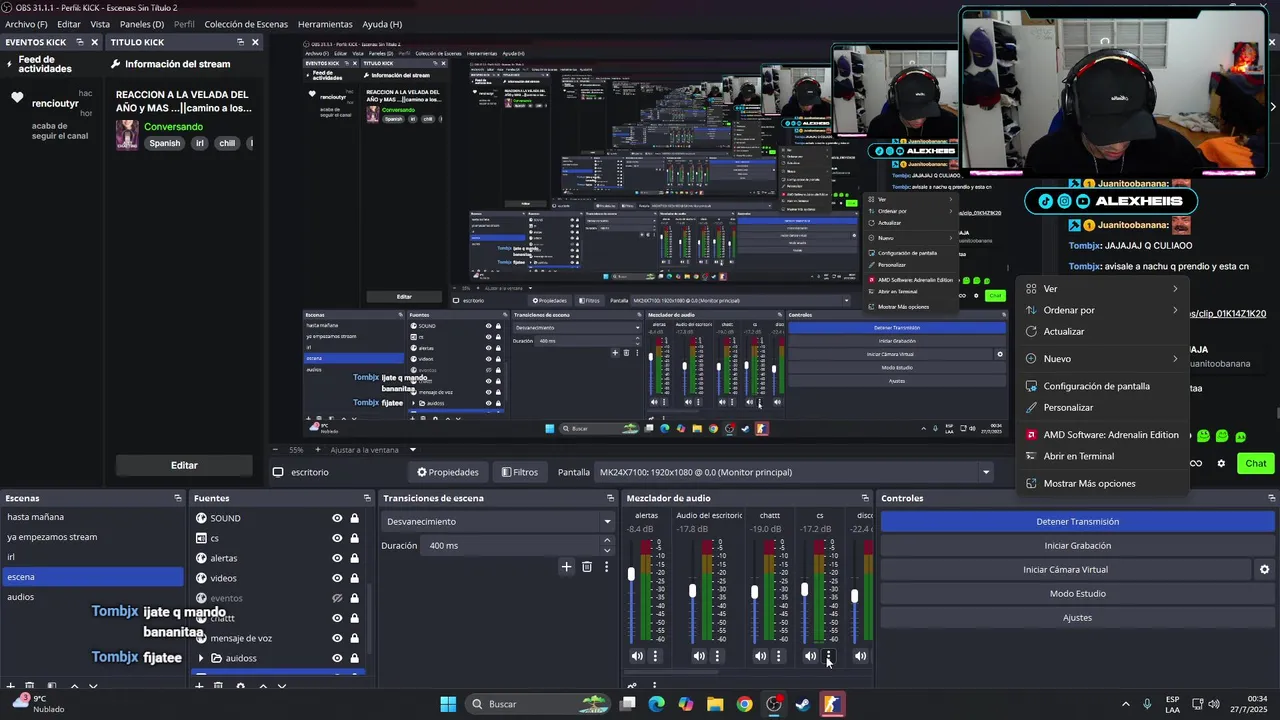
Task: Undock the Controles panel
Action: 1271,498
